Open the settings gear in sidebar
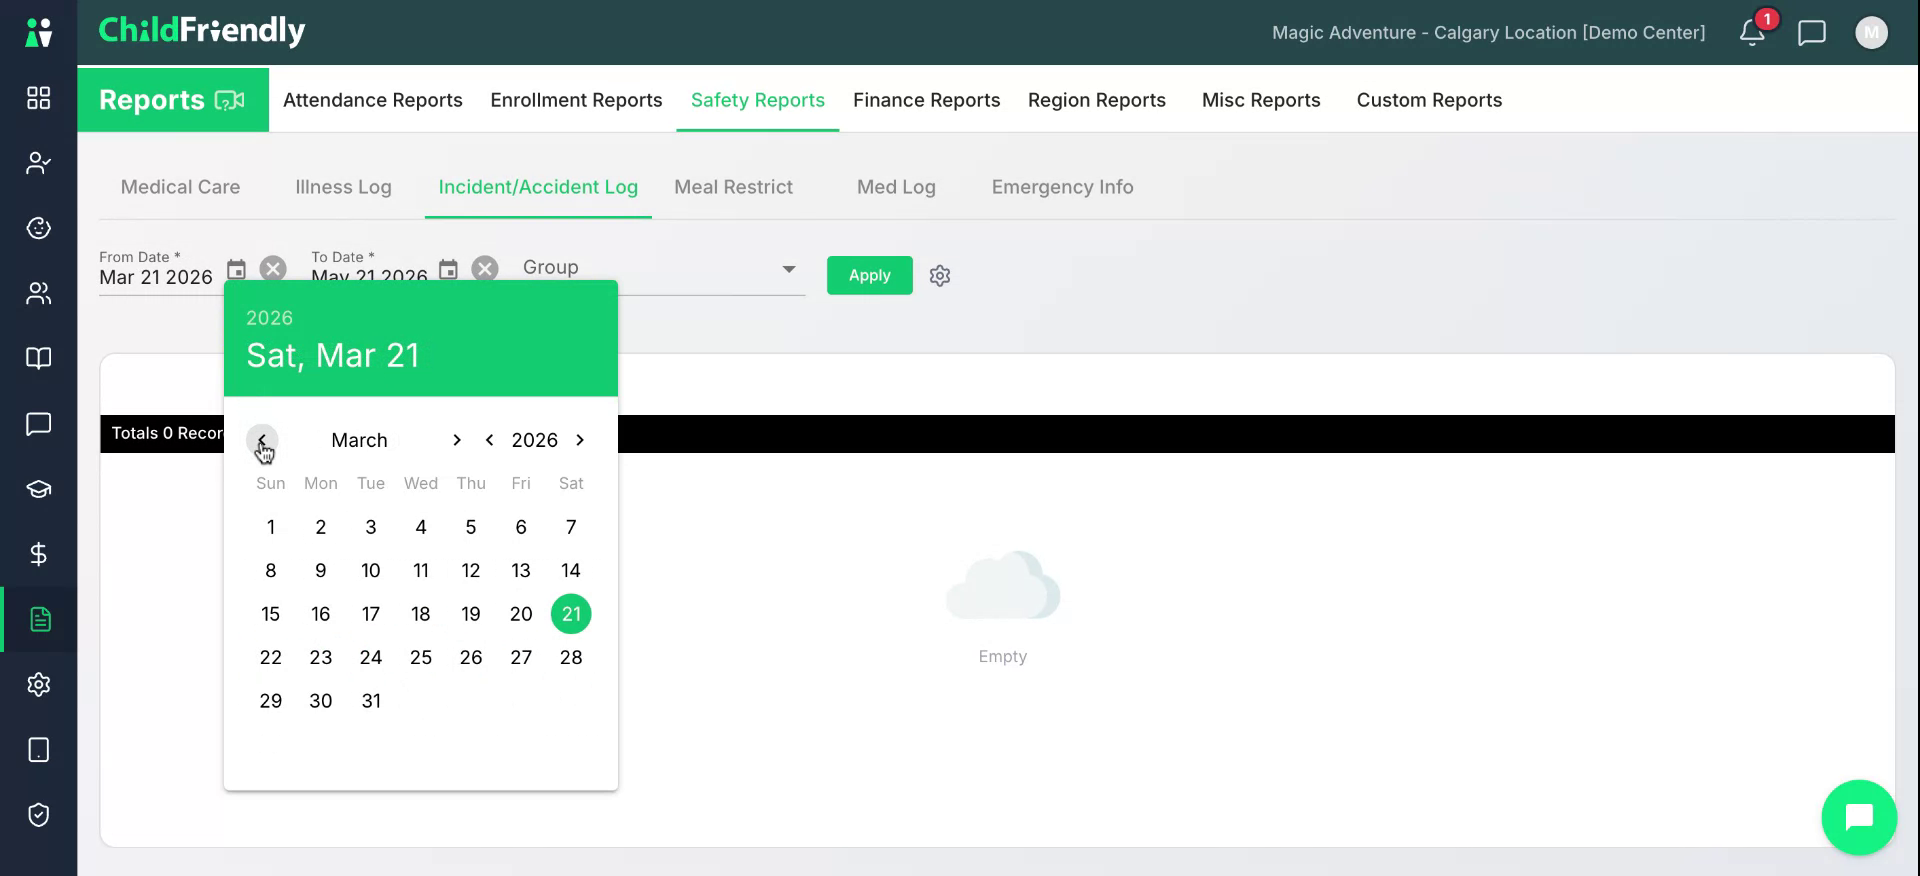Viewport: 1920px width, 876px height. [38, 685]
